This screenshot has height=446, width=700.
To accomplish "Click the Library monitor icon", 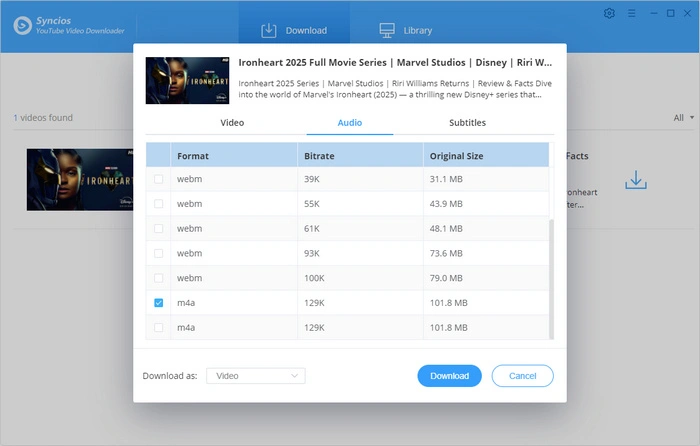I will 385,31.
